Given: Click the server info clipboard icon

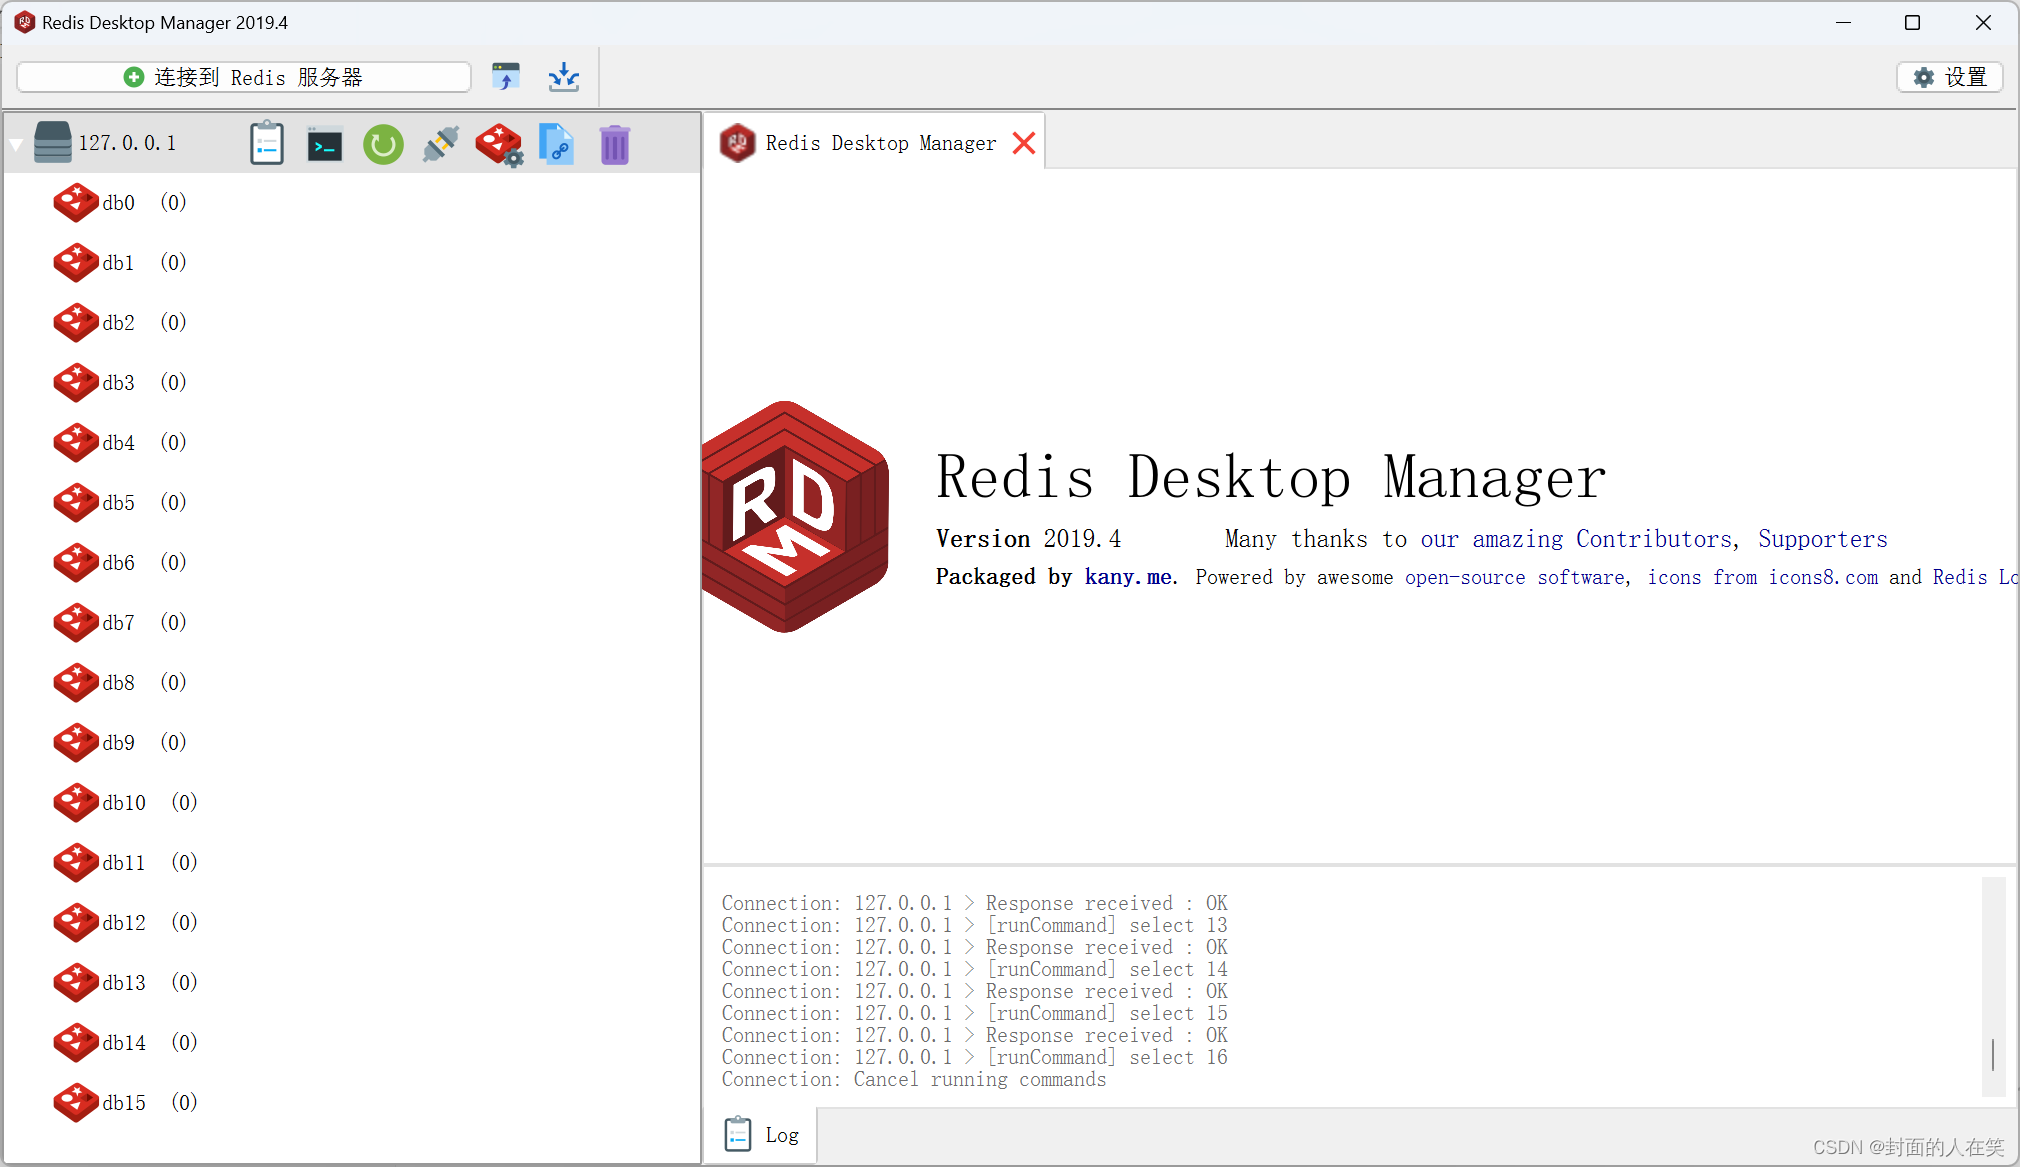Looking at the screenshot, I should (x=266, y=143).
